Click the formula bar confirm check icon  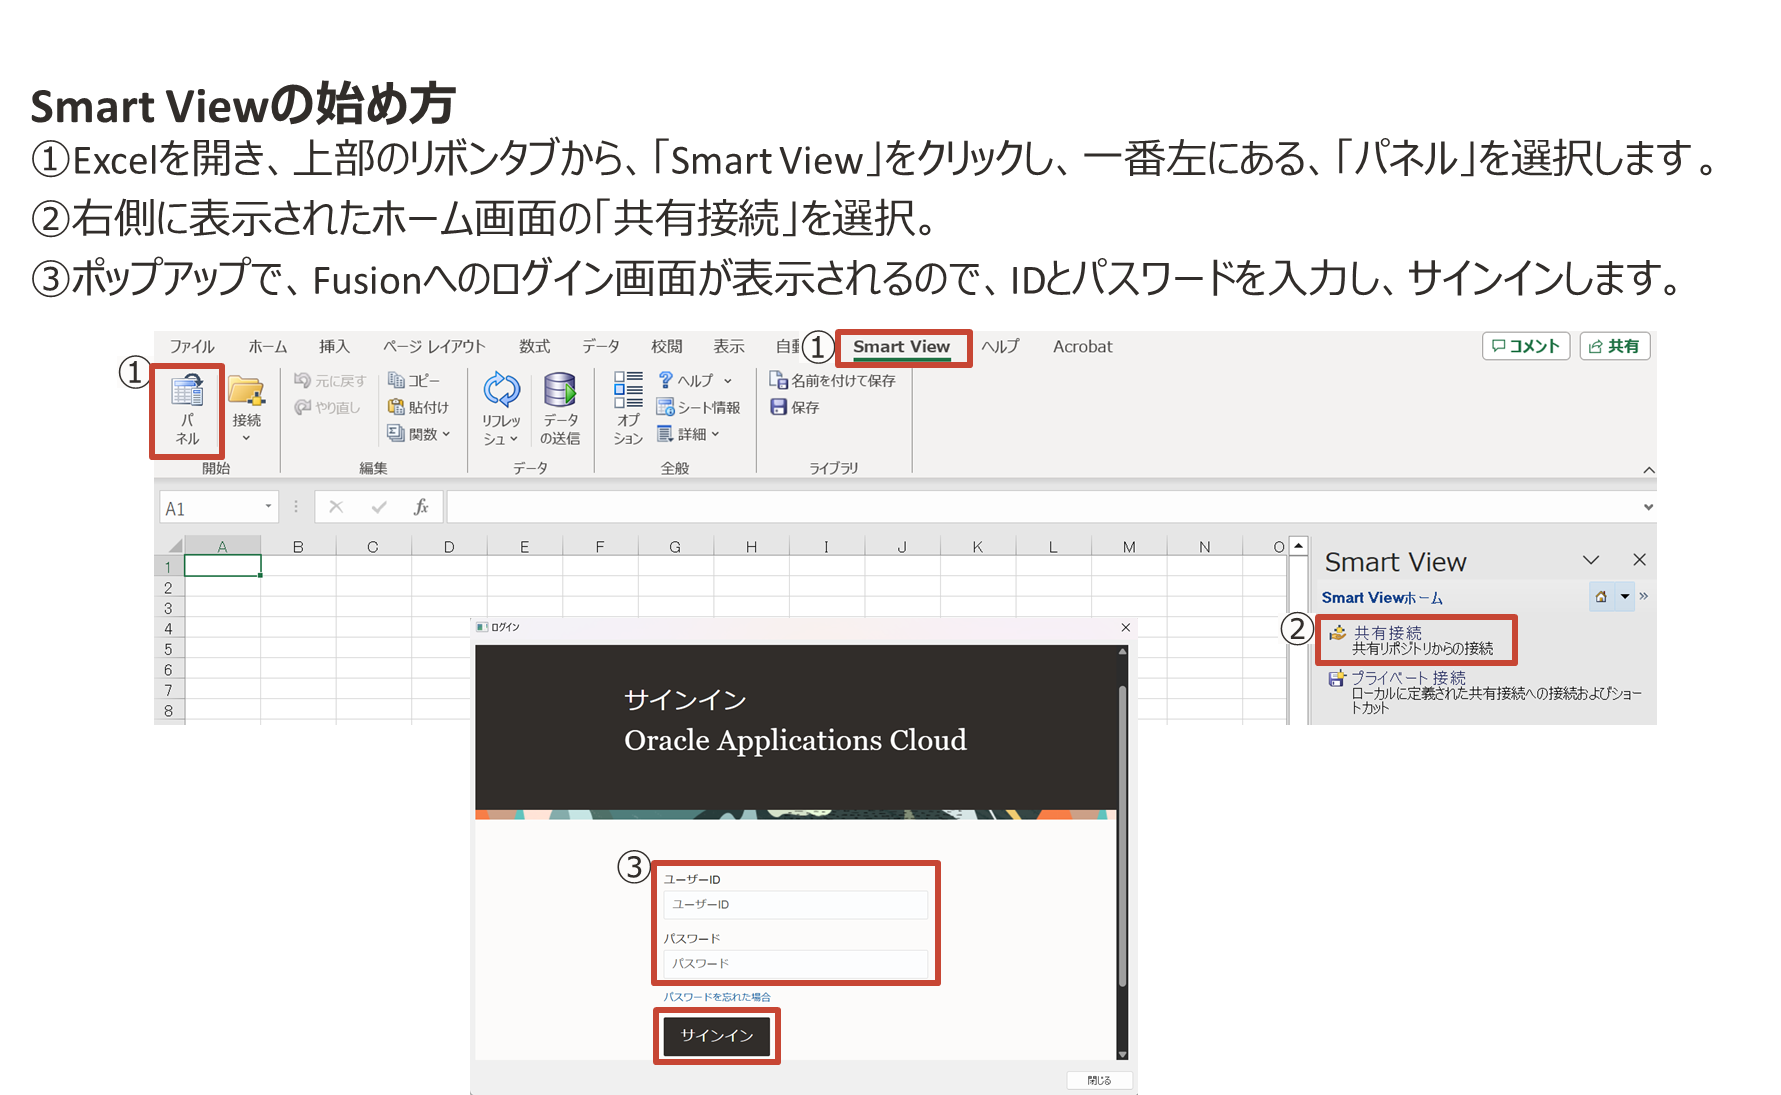(x=379, y=507)
